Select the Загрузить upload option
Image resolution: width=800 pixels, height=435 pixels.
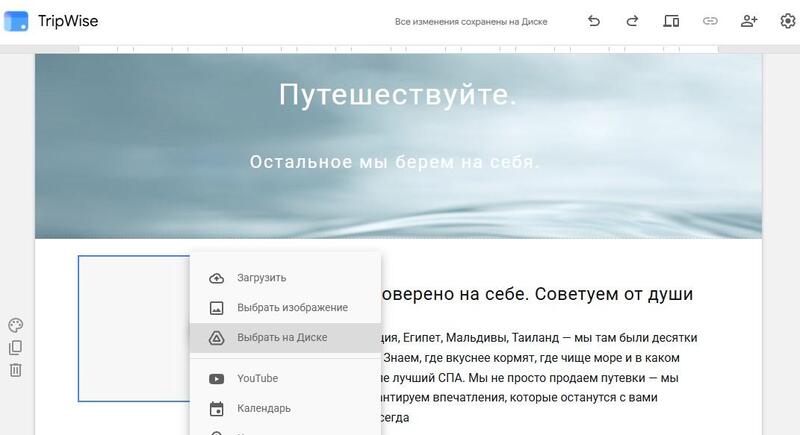coord(285,278)
